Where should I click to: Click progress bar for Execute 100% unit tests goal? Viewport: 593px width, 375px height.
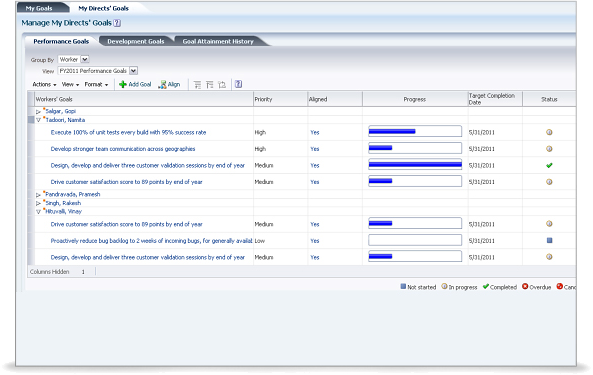click(415, 131)
